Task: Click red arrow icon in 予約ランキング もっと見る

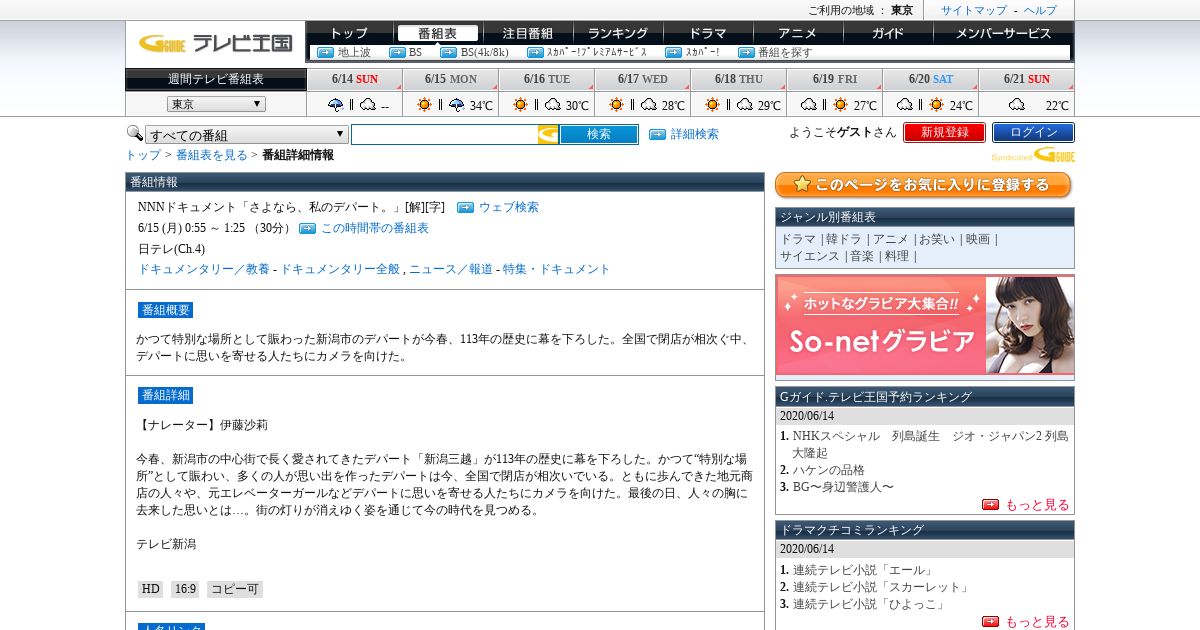Action: point(990,505)
